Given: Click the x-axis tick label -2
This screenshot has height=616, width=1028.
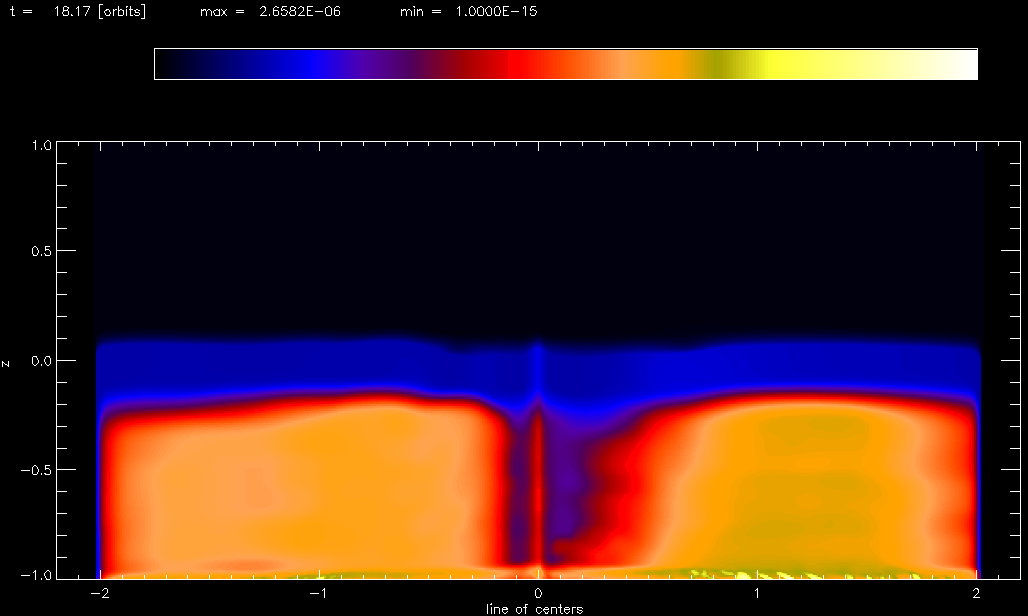Looking at the screenshot, I should coord(98,594).
